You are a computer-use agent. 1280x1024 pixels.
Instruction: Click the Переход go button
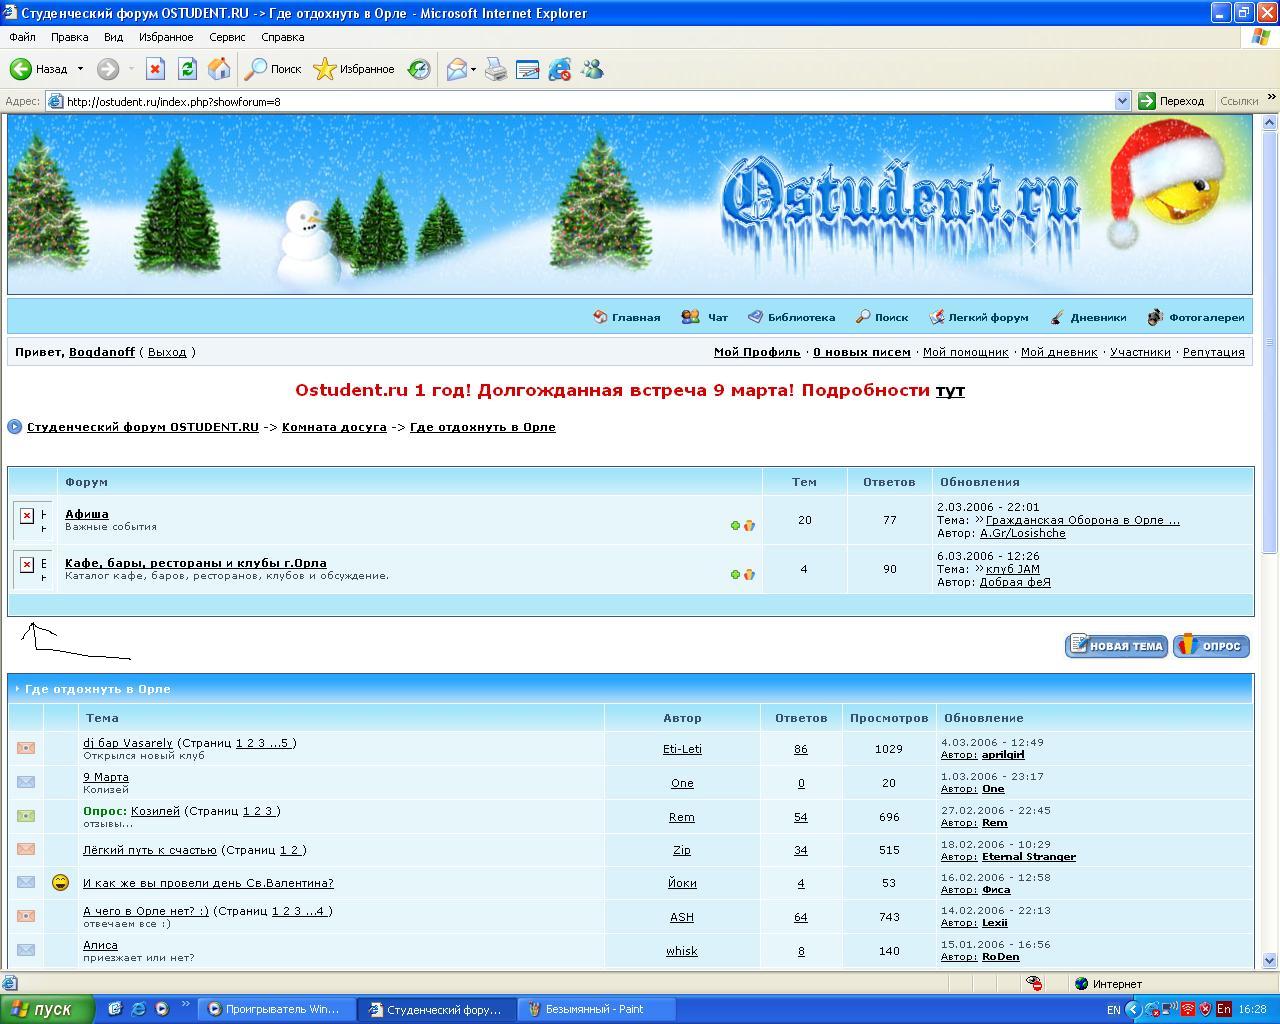pyautogui.click(x=1173, y=101)
